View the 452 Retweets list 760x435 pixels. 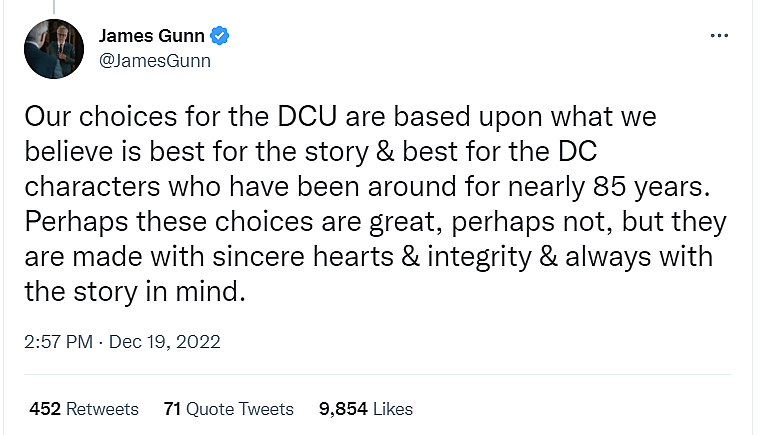click(84, 409)
